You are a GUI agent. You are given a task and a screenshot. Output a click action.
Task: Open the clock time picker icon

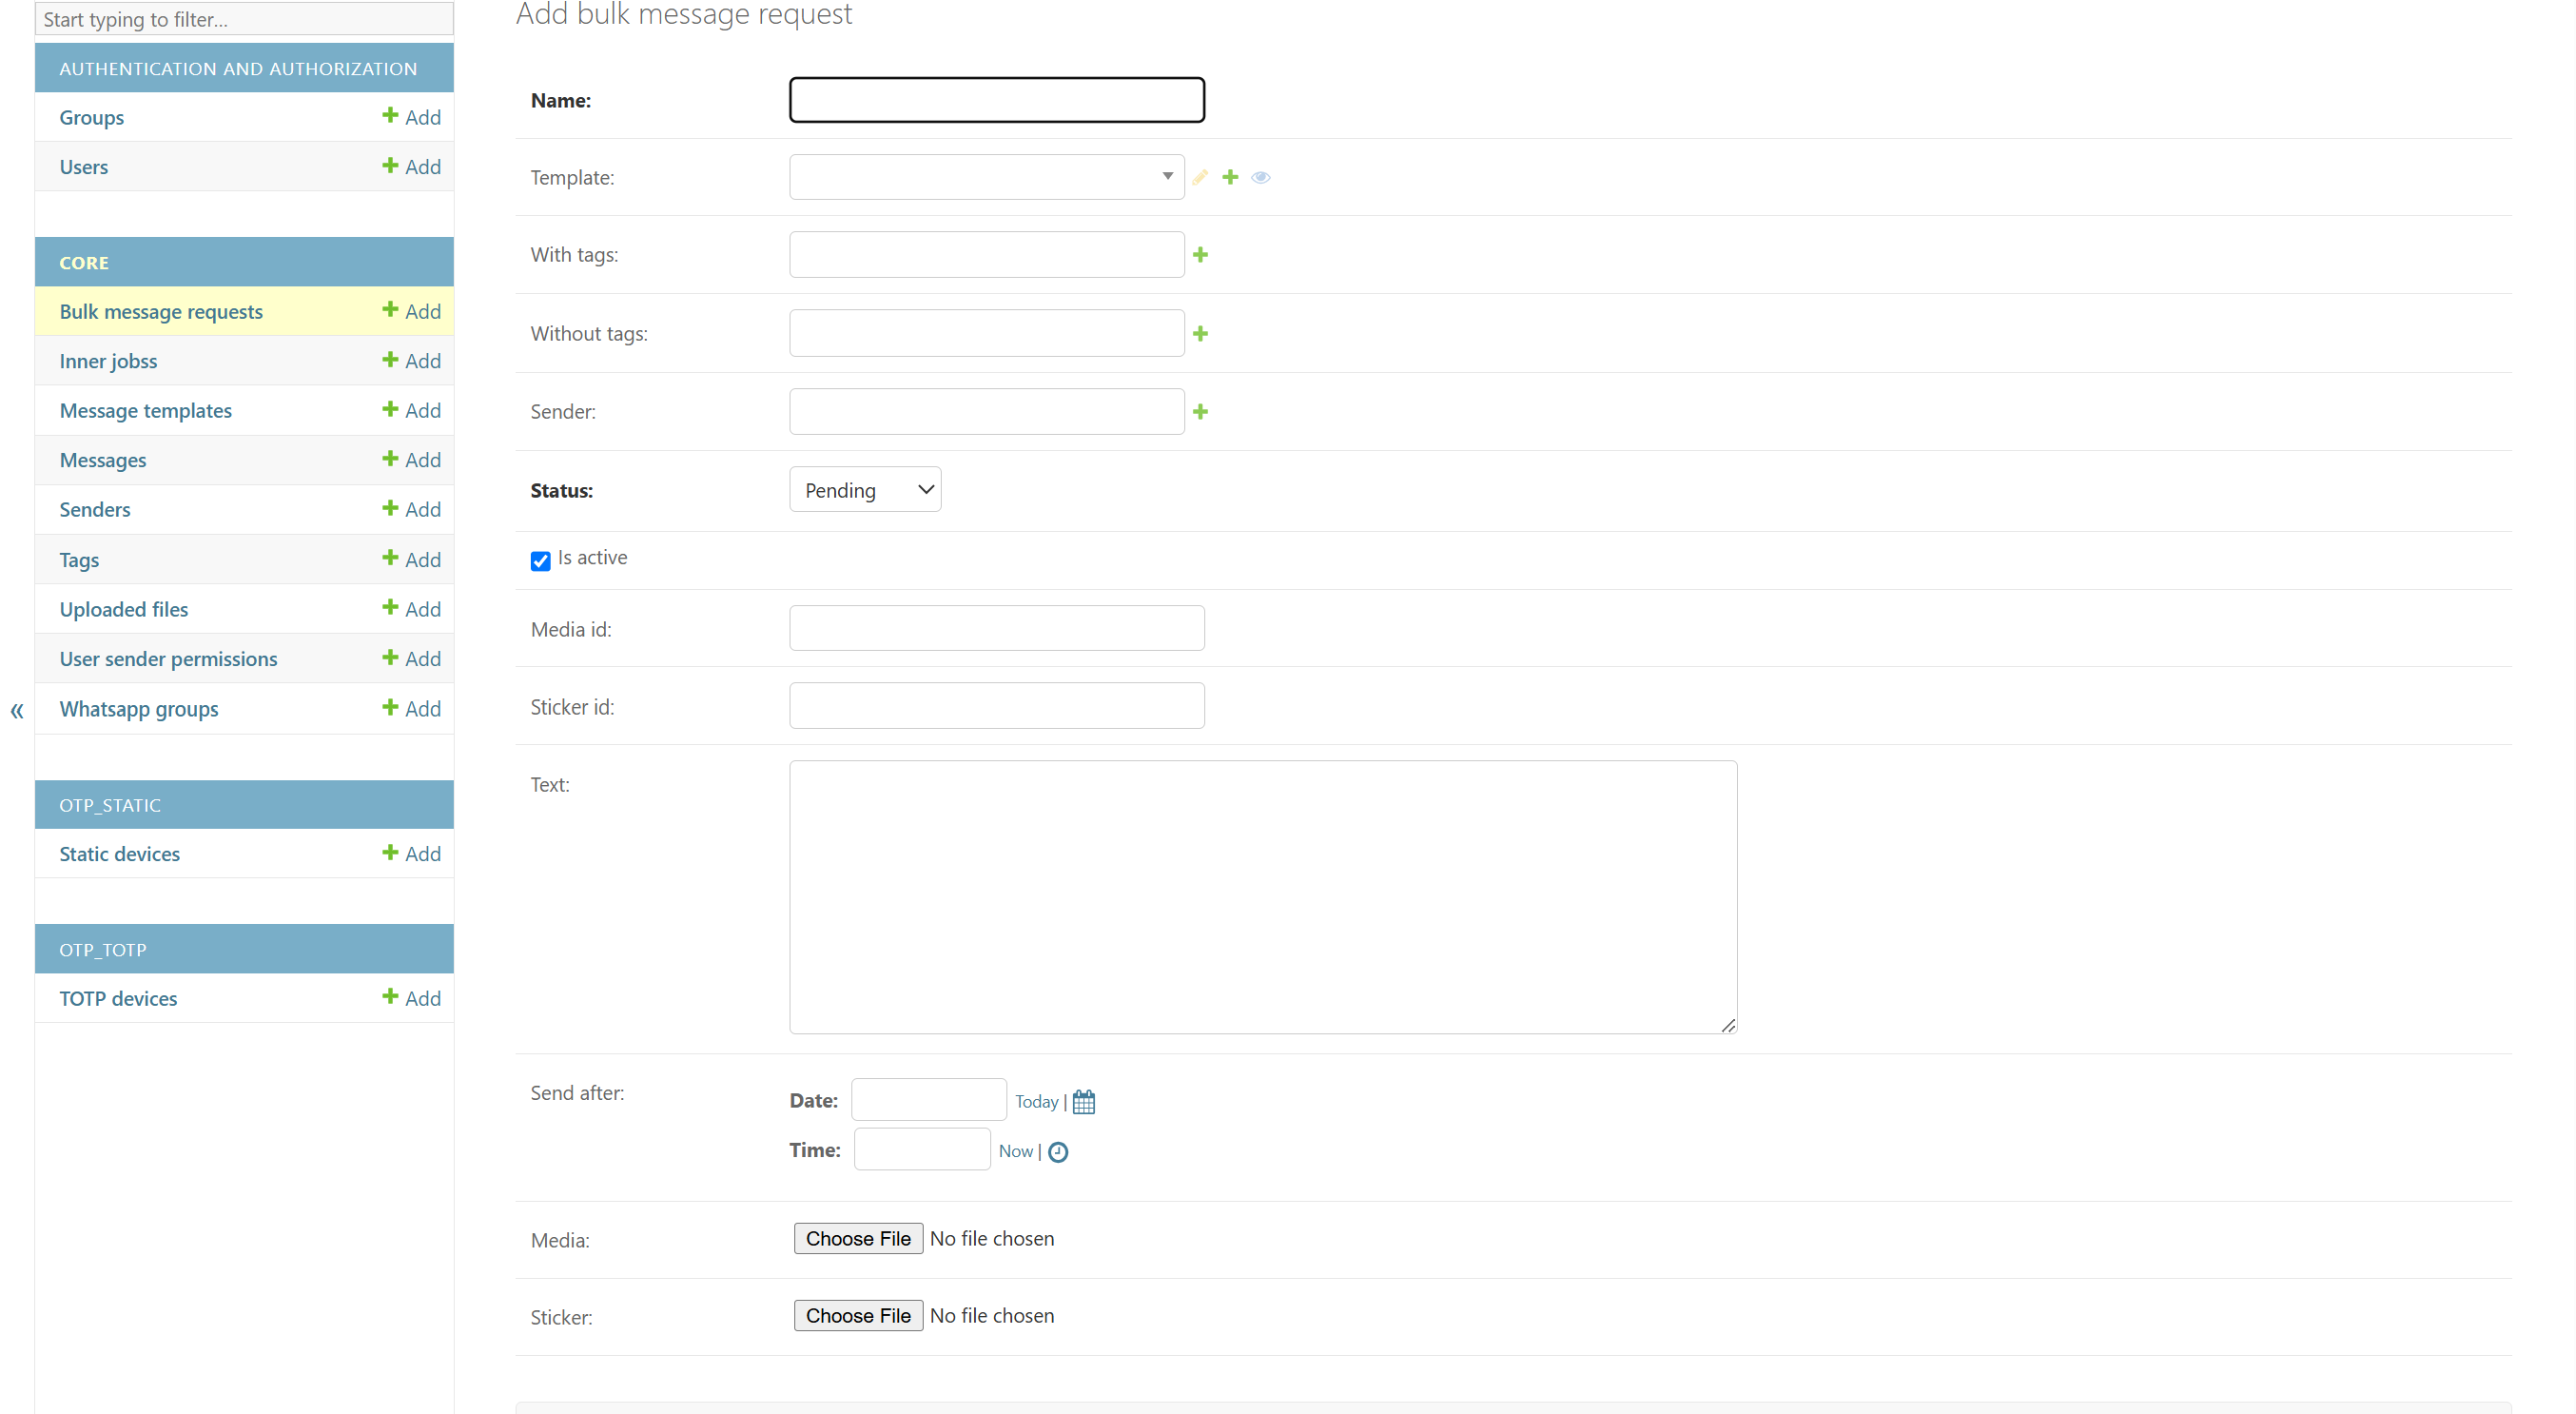tap(1058, 1152)
